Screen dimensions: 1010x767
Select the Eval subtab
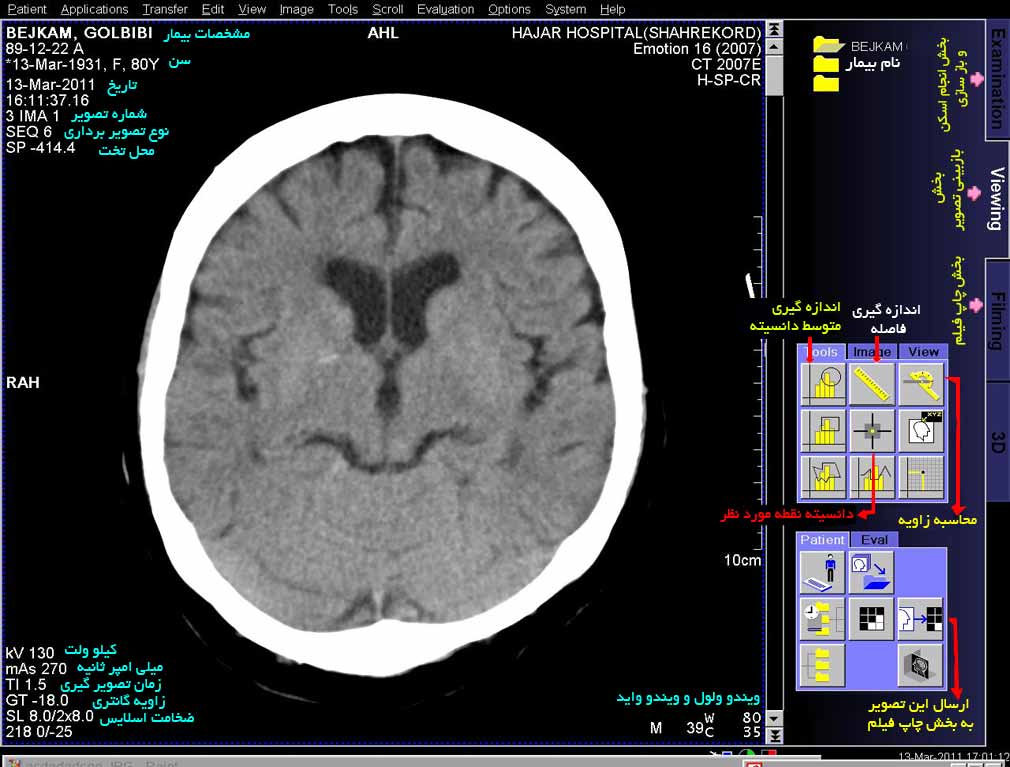point(874,540)
